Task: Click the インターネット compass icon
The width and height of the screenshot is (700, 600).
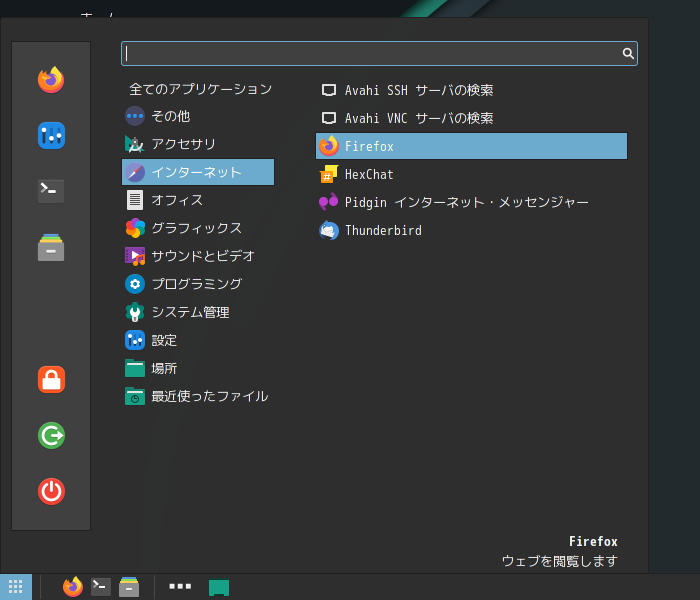Action: 135,172
